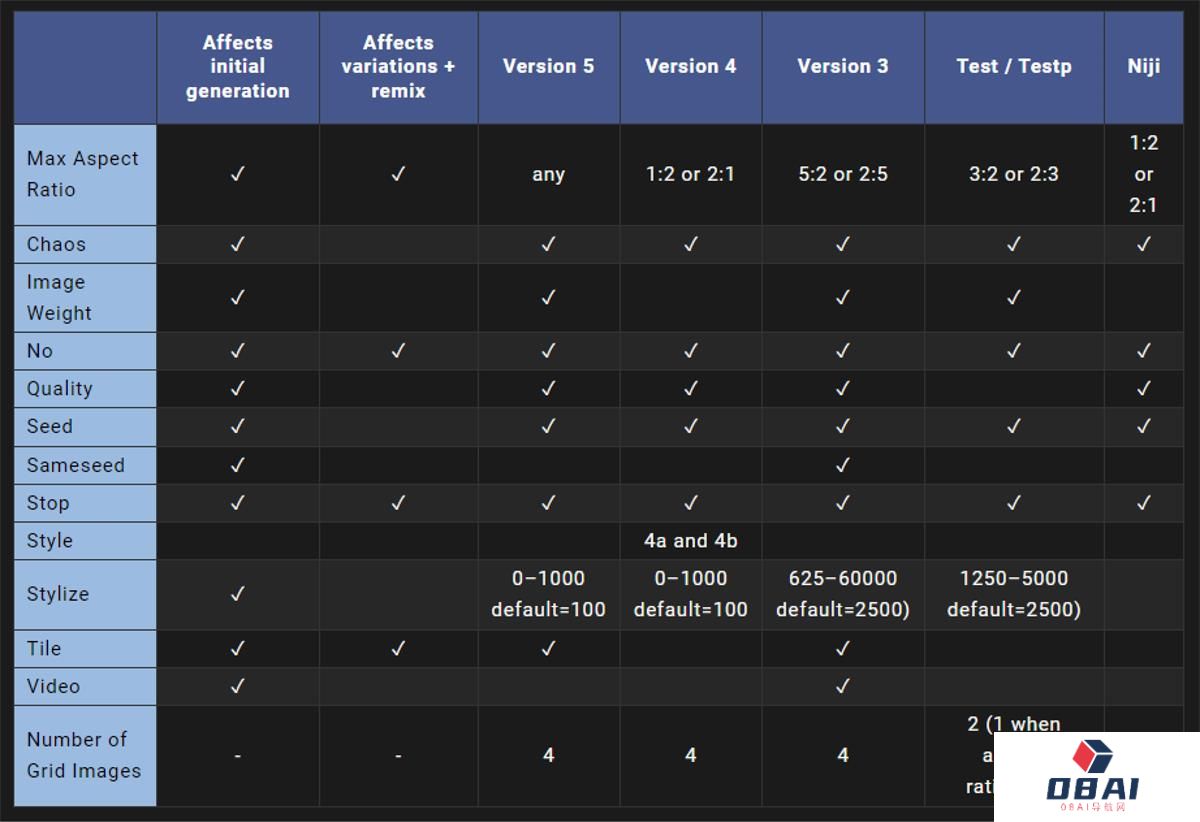Viewport: 1200px width, 822px height.
Task: Click the "5:2 or 2:5" aspect ratio cell
Action: pyautogui.click(x=842, y=174)
